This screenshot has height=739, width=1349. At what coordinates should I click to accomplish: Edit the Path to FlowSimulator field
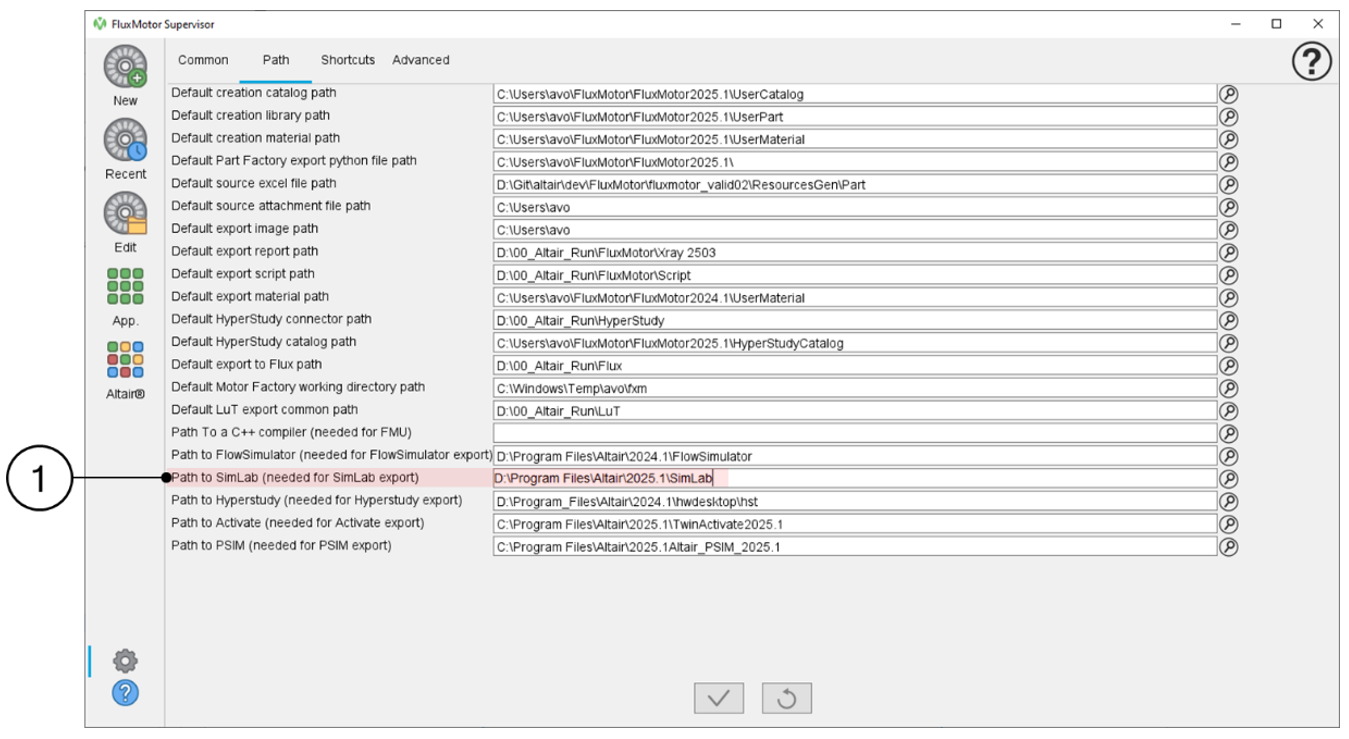pyautogui.click(x=855, y=456)
